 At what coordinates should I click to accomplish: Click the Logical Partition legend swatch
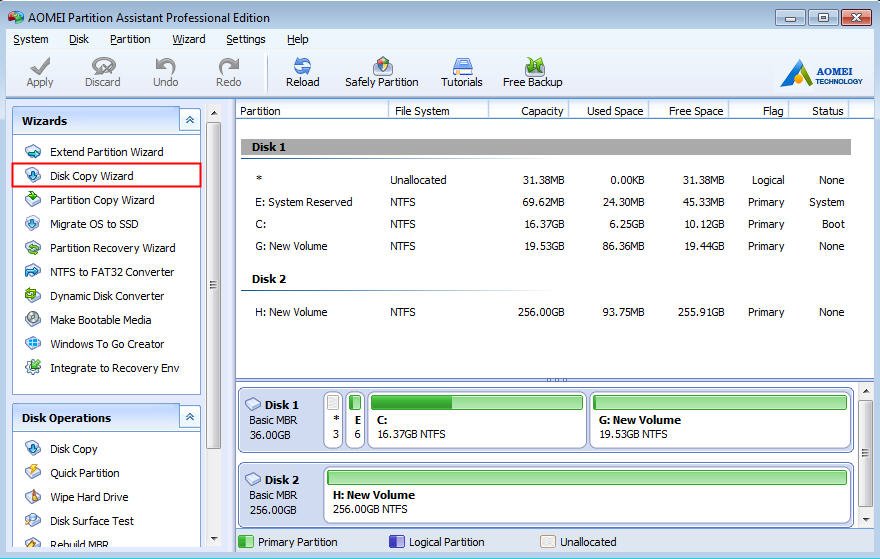coord(397,542)
